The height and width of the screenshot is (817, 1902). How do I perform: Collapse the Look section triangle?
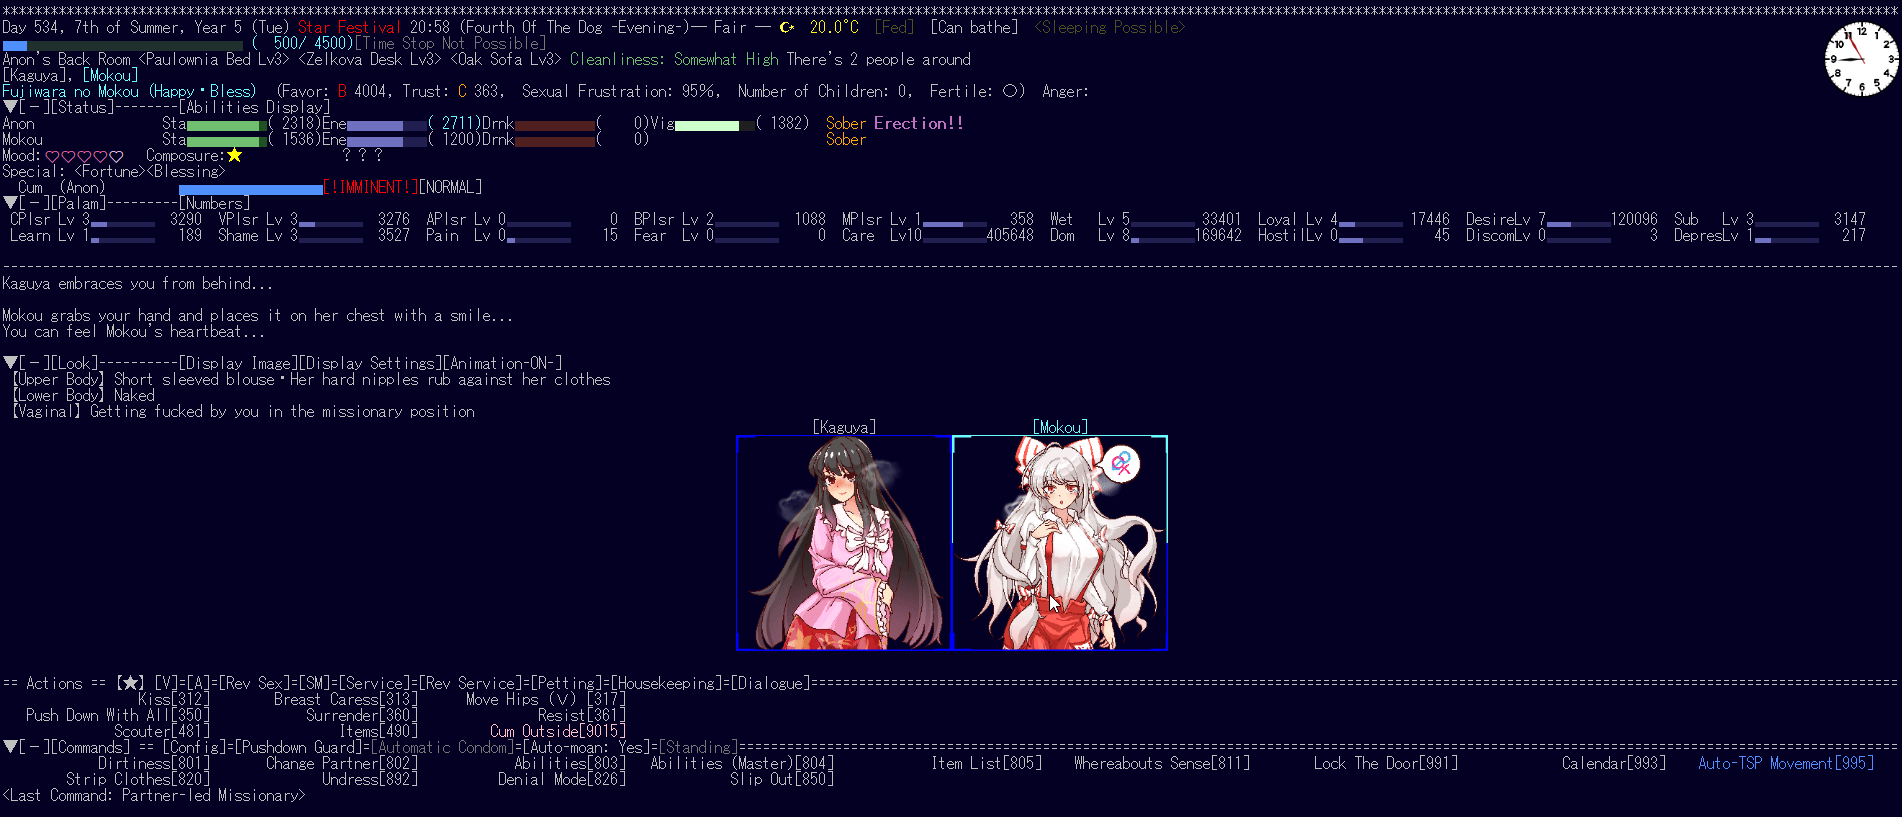click(10, 363)
